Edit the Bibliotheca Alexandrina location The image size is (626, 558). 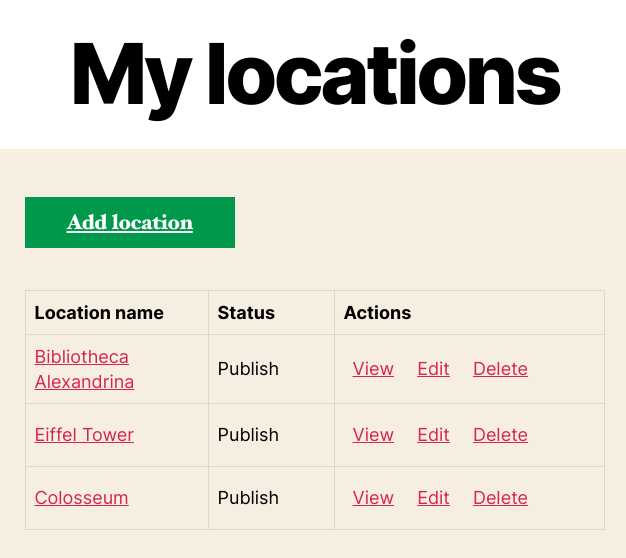(x=433, y=369)
